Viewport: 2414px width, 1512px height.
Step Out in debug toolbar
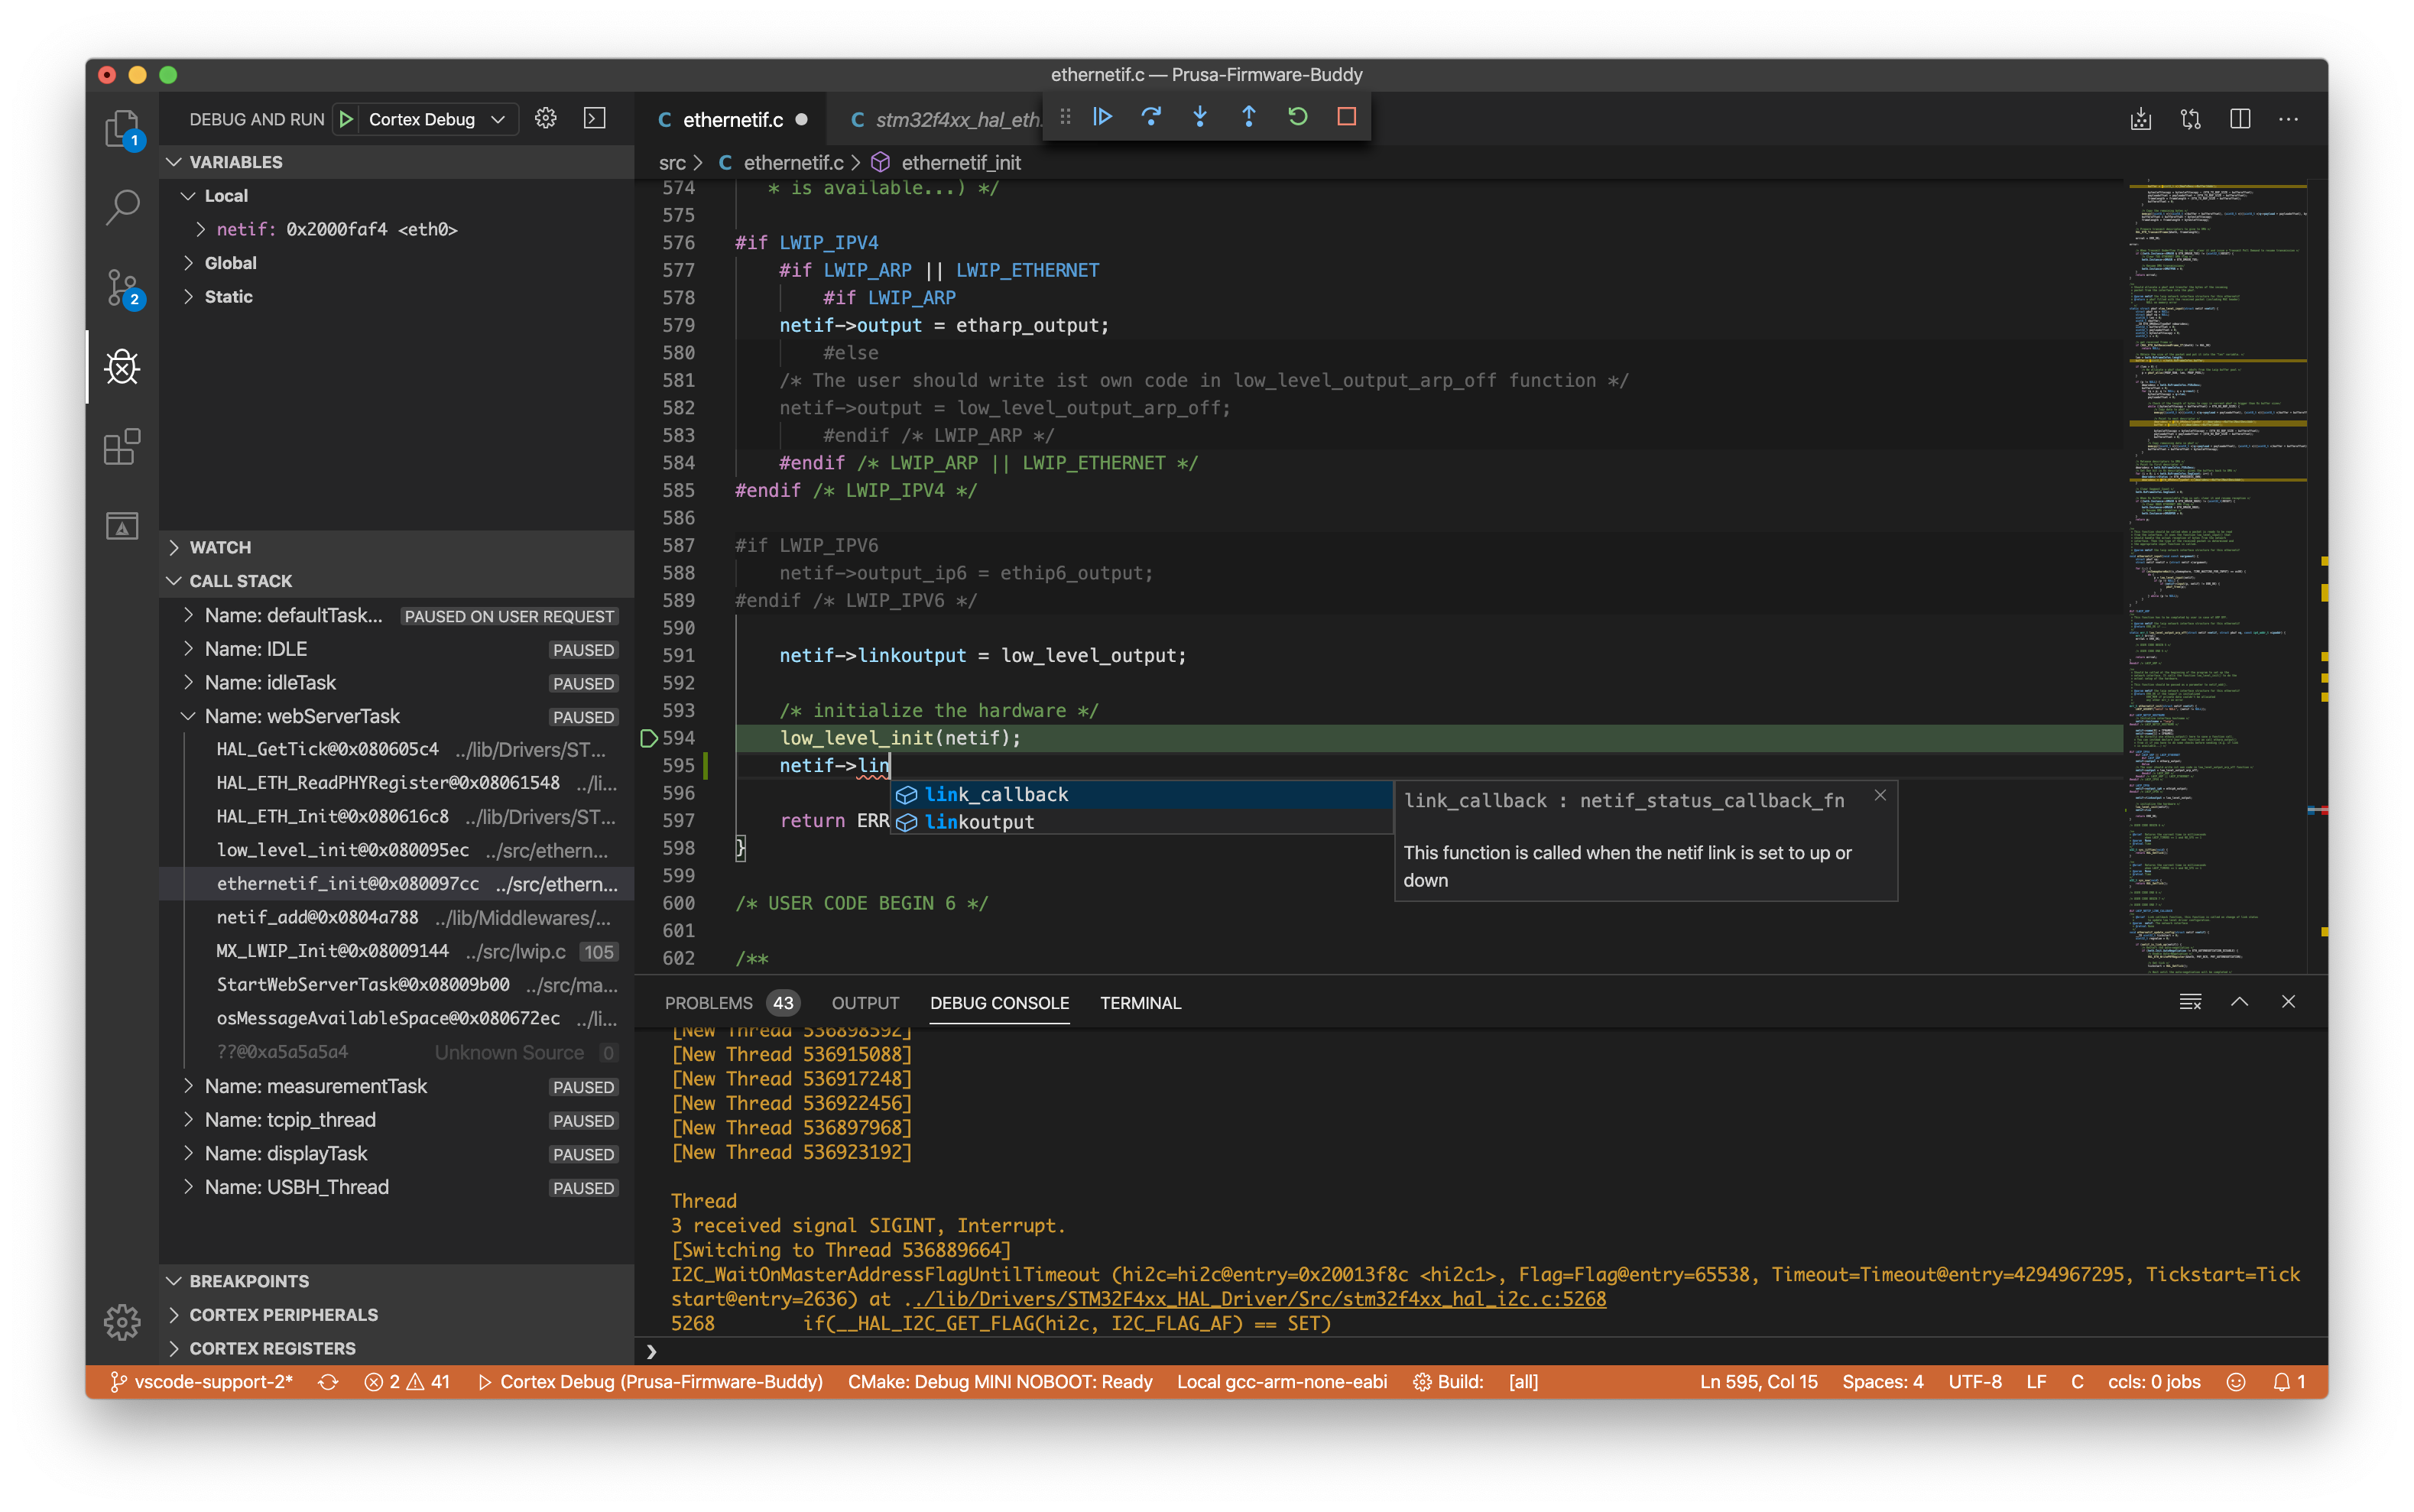pyautogui.click(x=1249, y=117)
